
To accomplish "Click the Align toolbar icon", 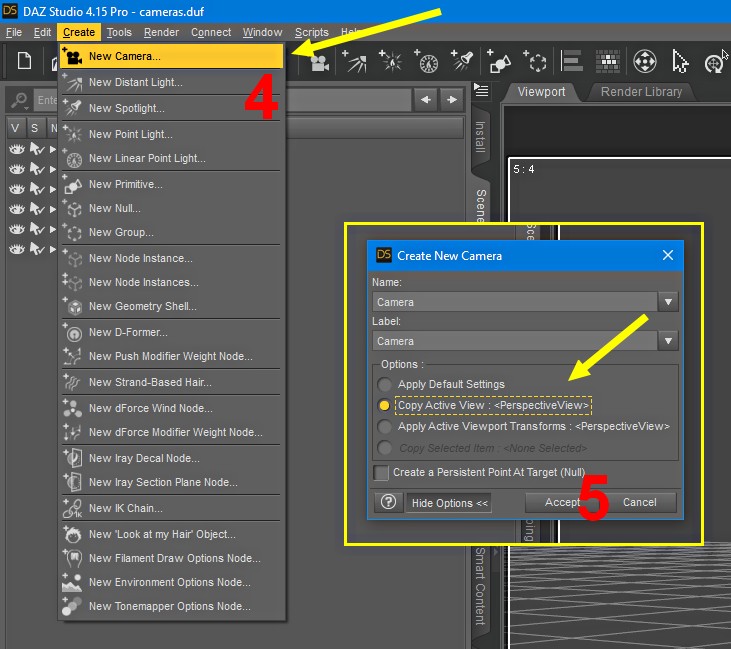I will click(x=571, y=61).
